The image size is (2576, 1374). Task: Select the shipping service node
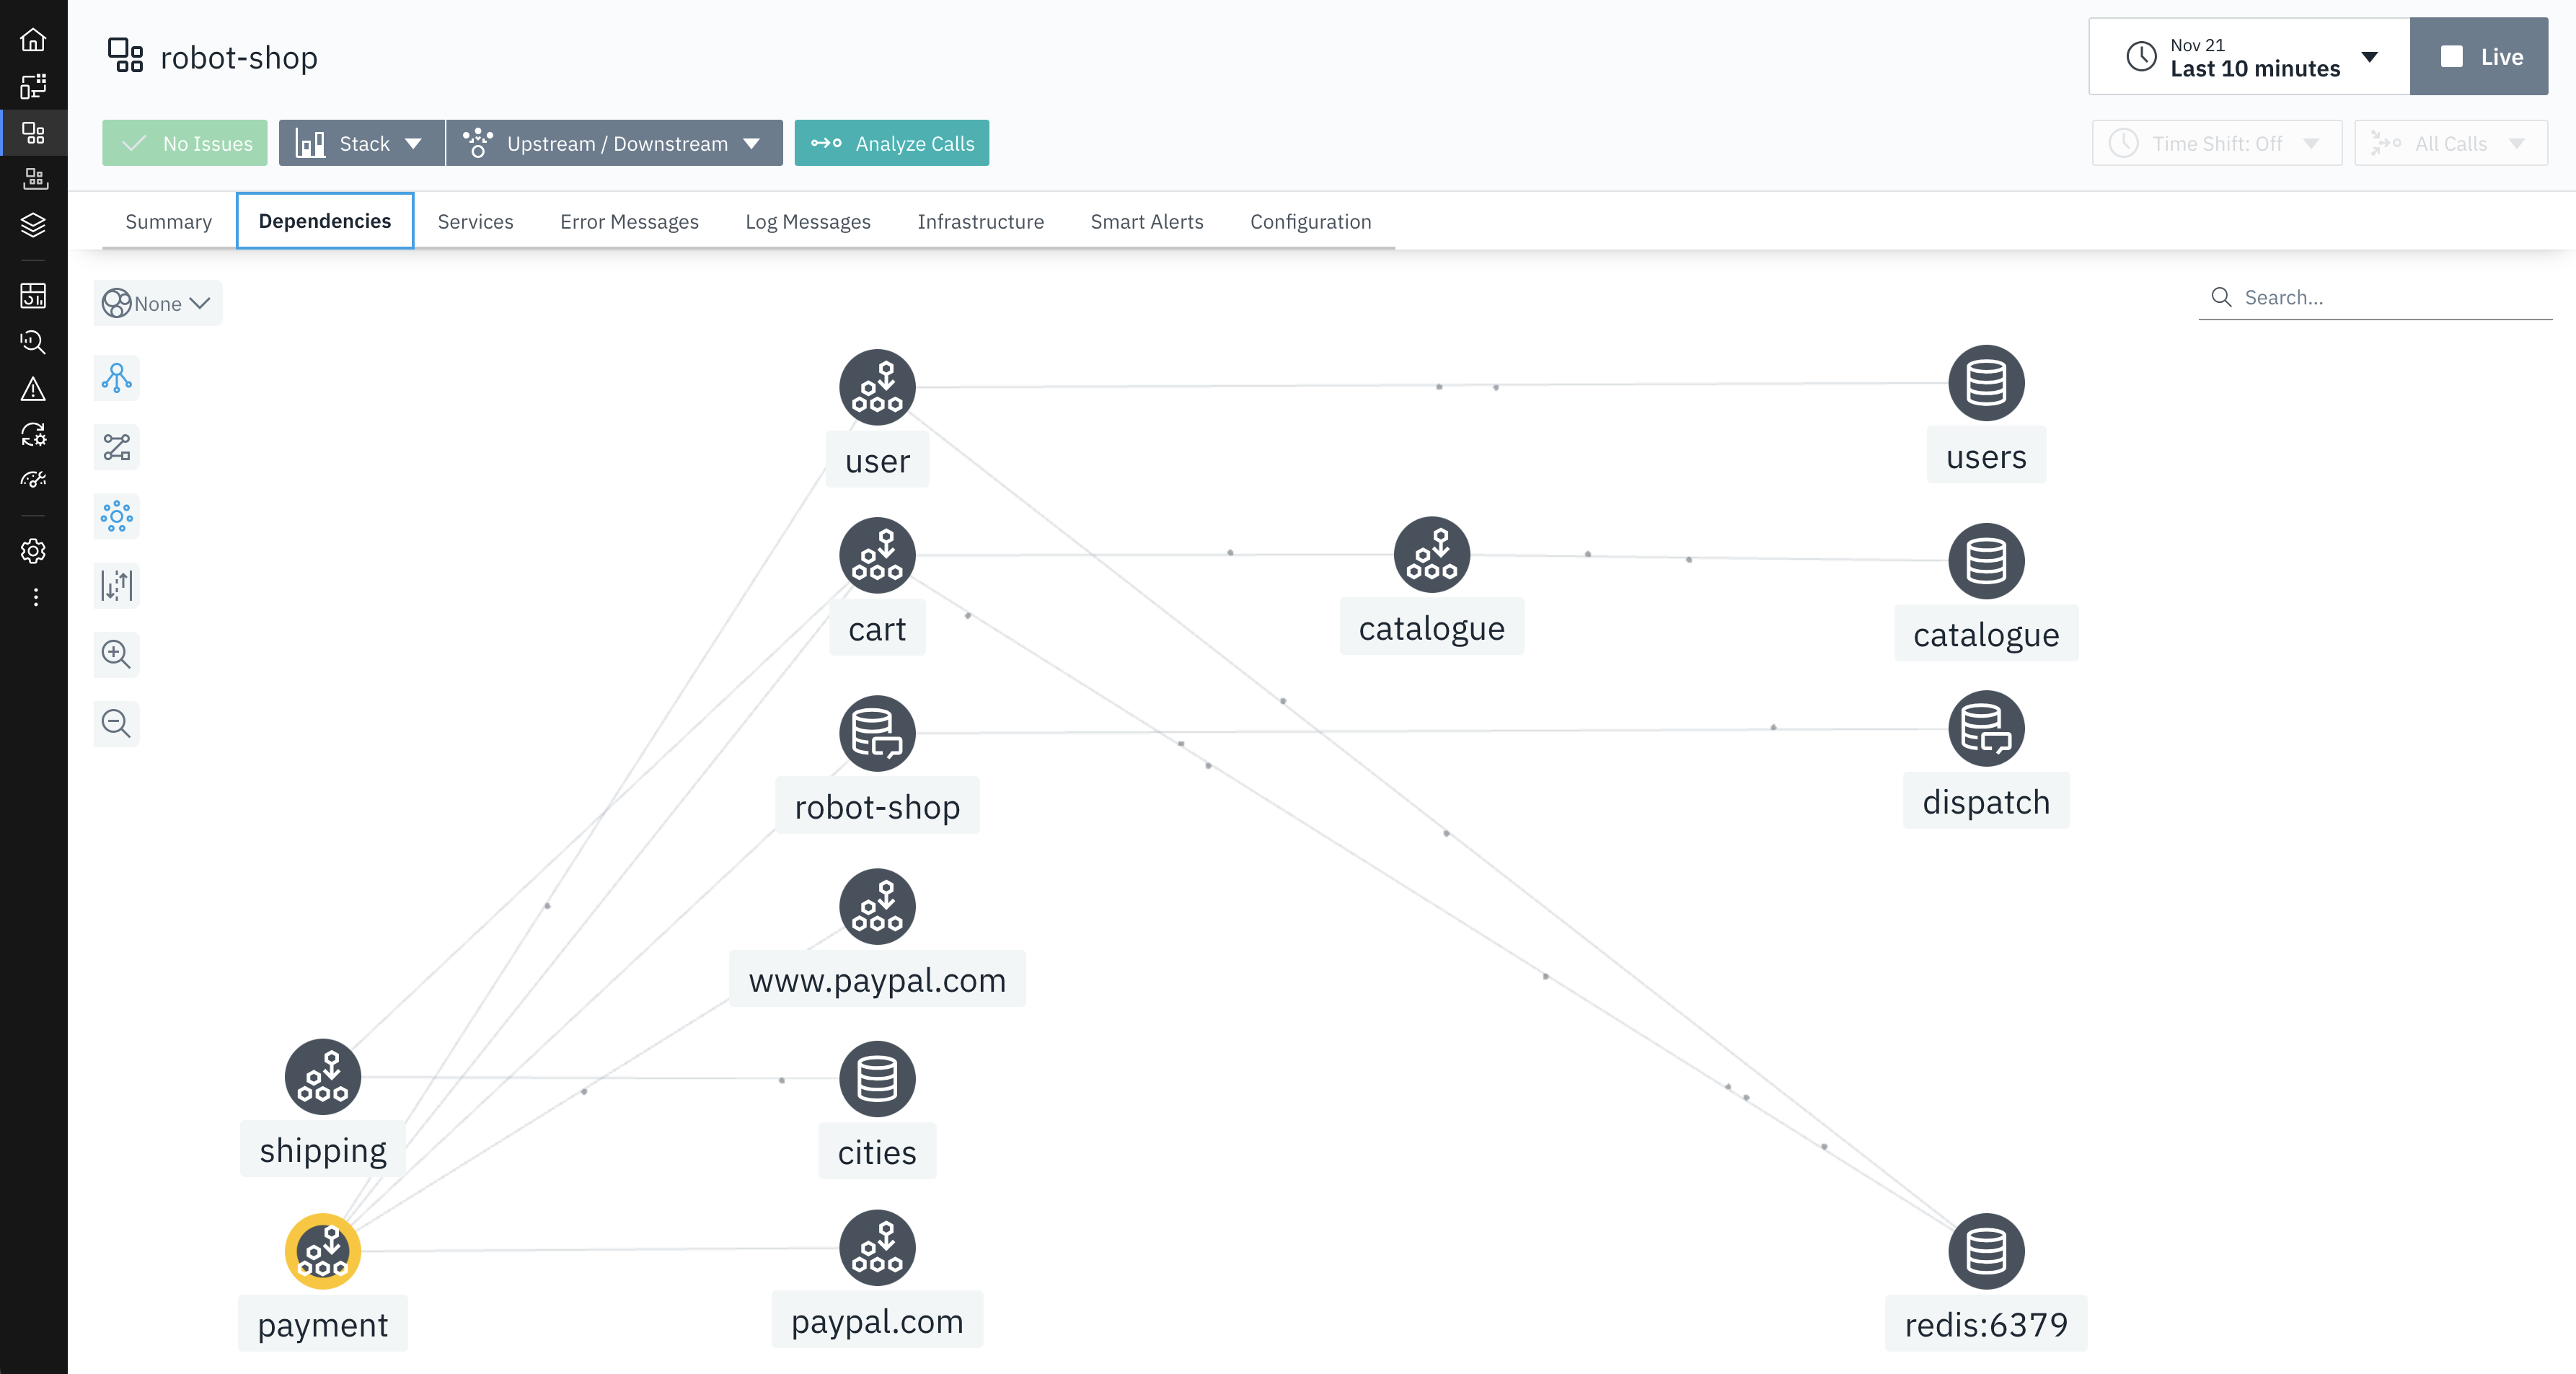click(322, 1077)
